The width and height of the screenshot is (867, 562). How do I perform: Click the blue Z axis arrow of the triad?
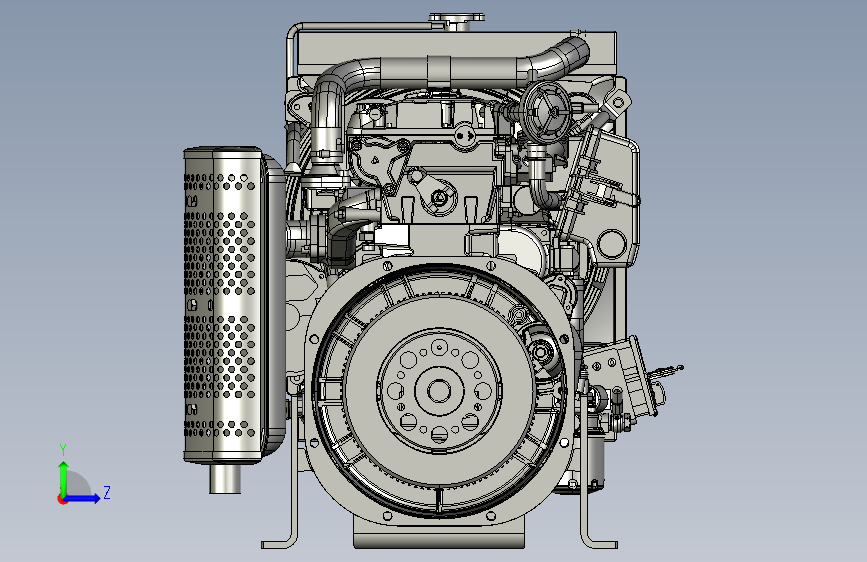pyautogui.click(x=82, y=498)
